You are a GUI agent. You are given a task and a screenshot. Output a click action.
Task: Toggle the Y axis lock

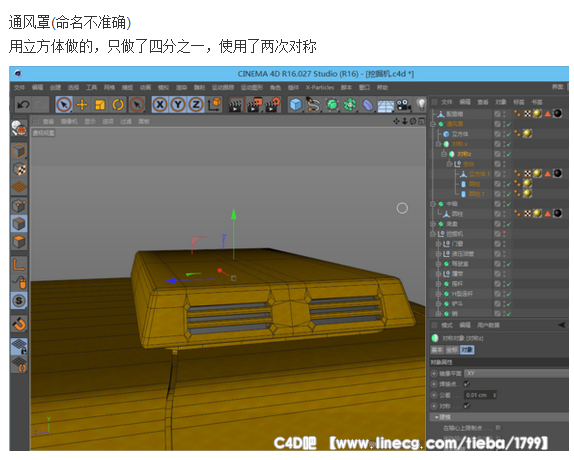(x=178, y=105)
